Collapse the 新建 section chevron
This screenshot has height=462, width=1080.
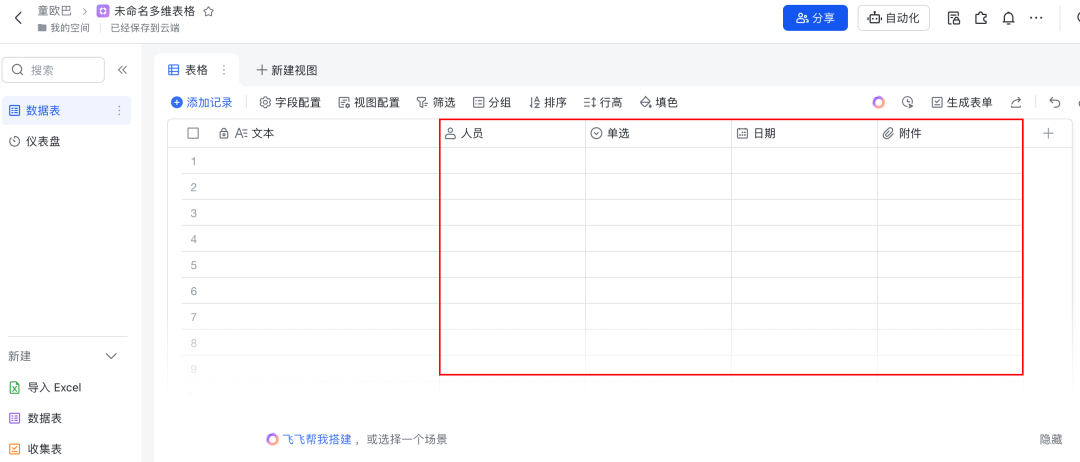[x=112, y=356]
